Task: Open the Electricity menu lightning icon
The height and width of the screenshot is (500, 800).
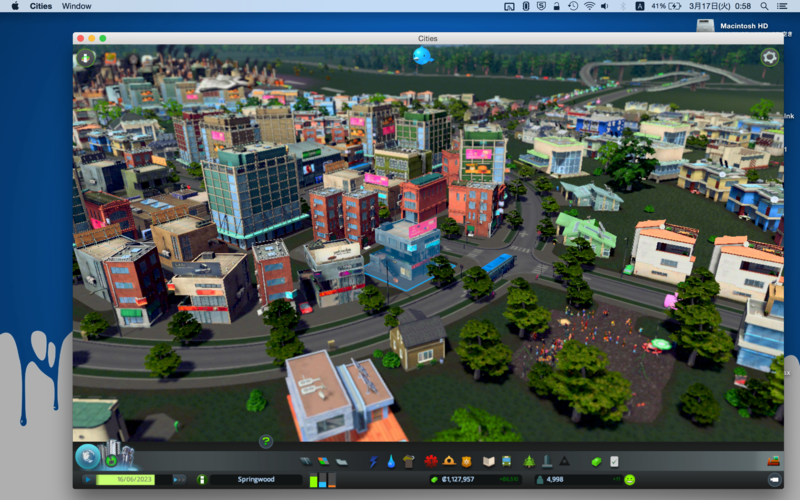Action: (373, 462)
